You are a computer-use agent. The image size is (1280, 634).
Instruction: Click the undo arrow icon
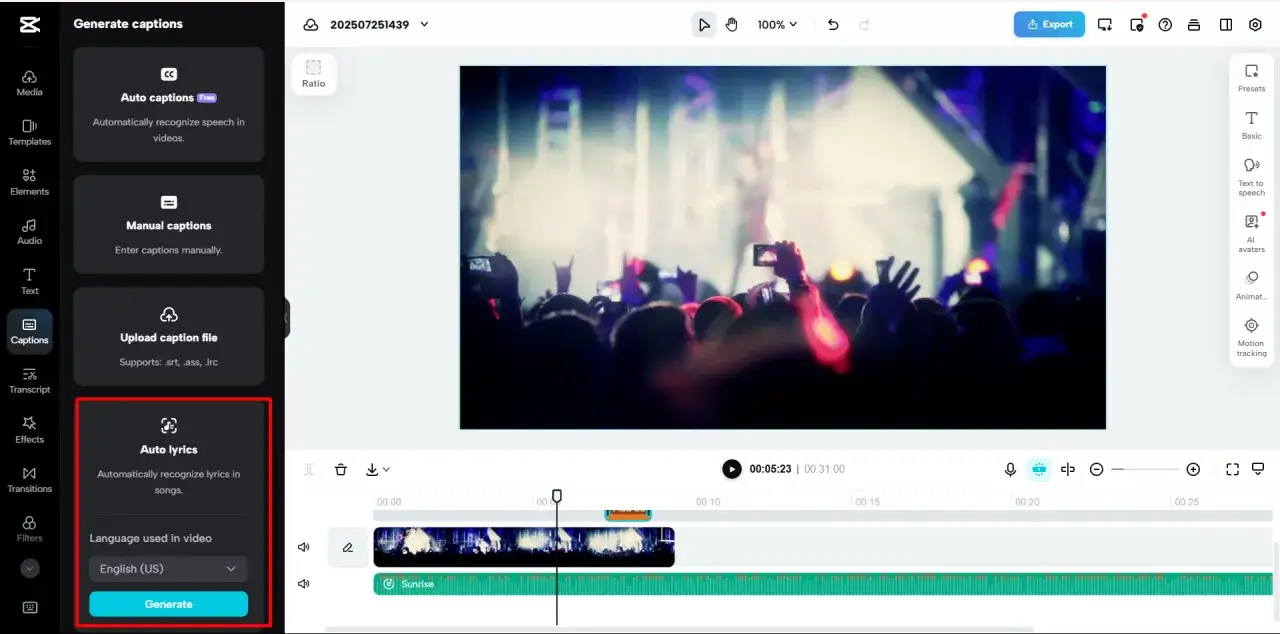coord(833,25)
